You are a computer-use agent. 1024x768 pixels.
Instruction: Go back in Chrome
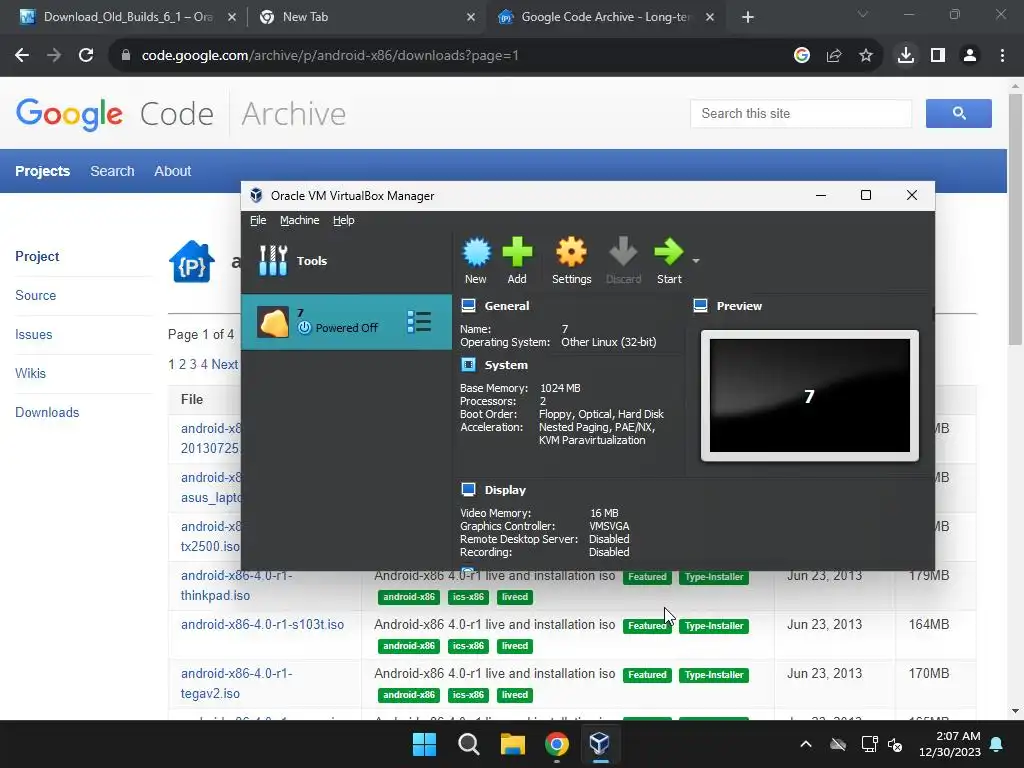22,56
